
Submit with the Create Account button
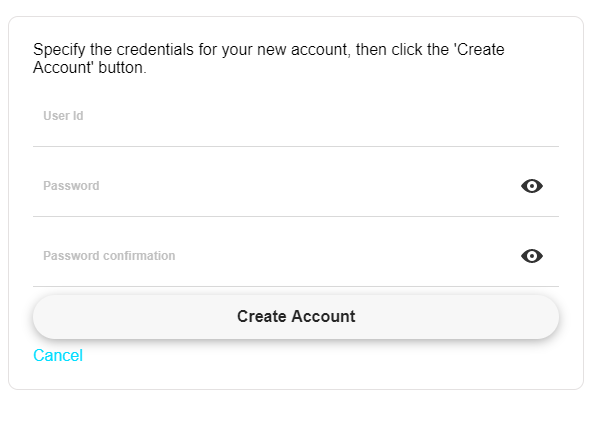point(296,317)
